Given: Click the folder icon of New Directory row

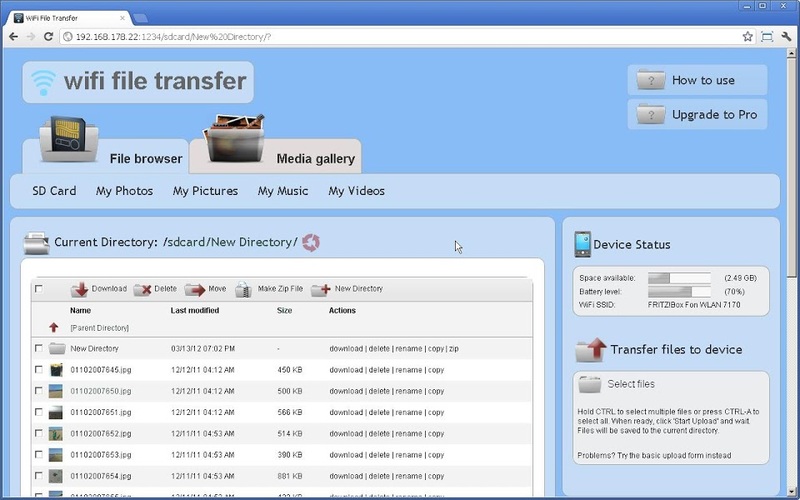Looking at the screenshot, I should point(57,348).
